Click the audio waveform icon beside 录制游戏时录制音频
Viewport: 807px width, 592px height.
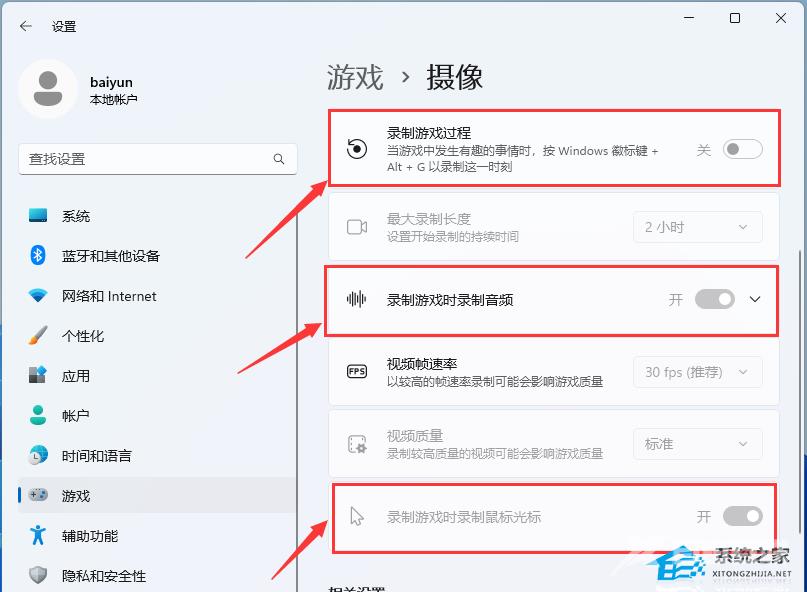(356, 299)
